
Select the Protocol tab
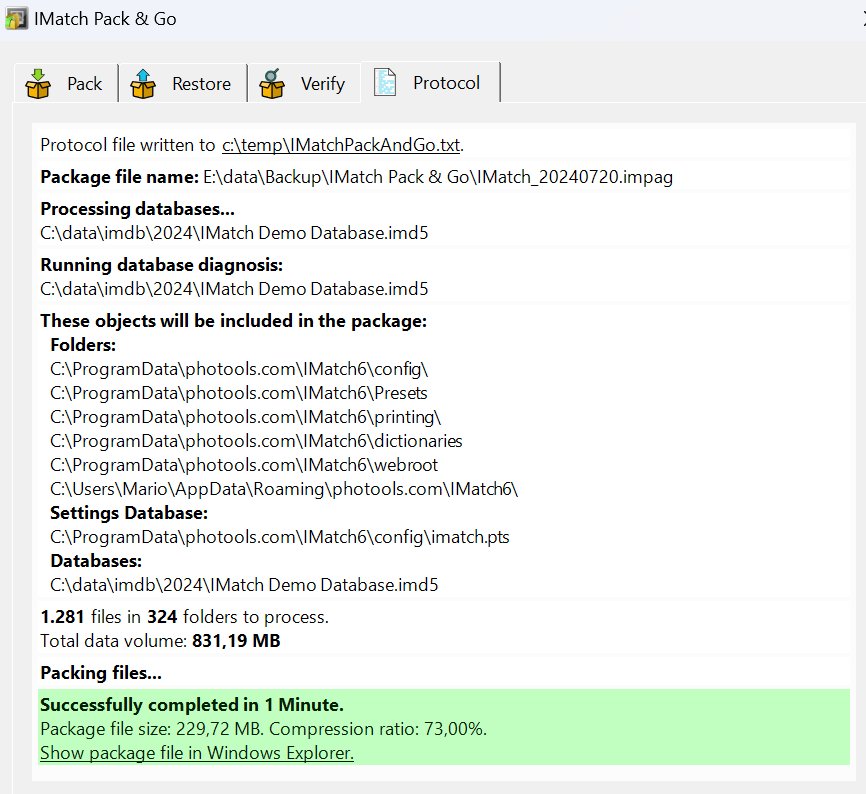click(431, 82)
